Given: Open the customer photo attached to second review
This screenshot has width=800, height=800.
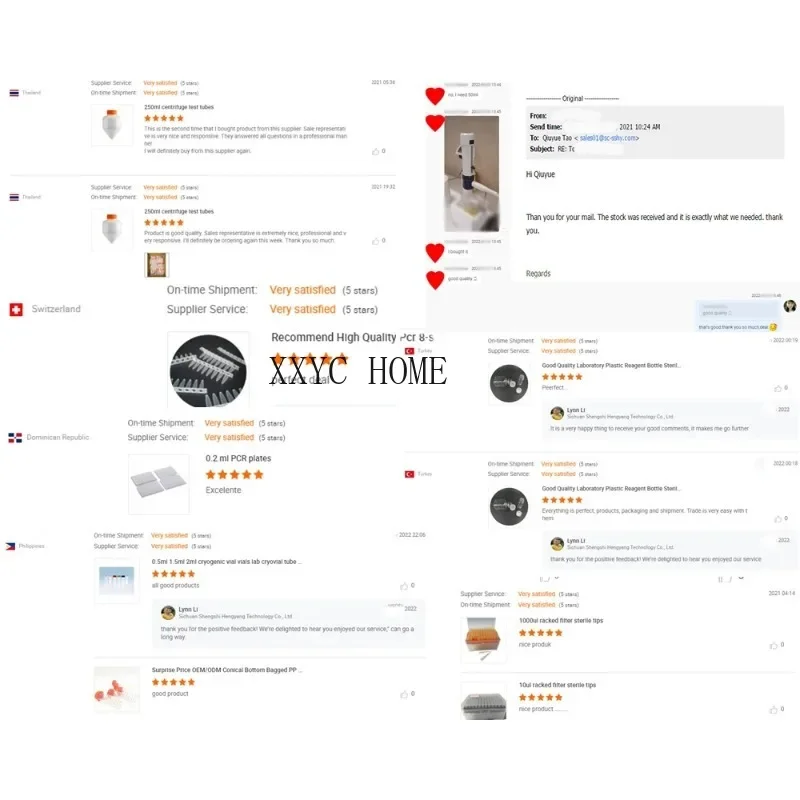Looking at the screenshot, I should [157, 265].
